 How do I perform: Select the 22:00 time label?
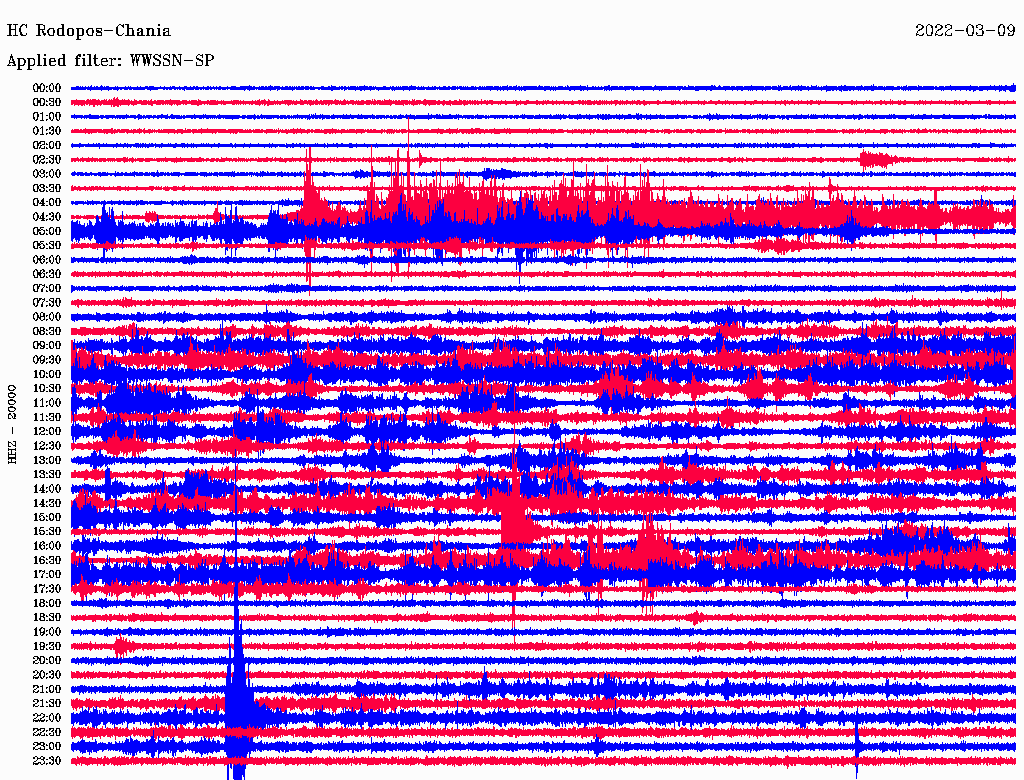coord(47,718)
